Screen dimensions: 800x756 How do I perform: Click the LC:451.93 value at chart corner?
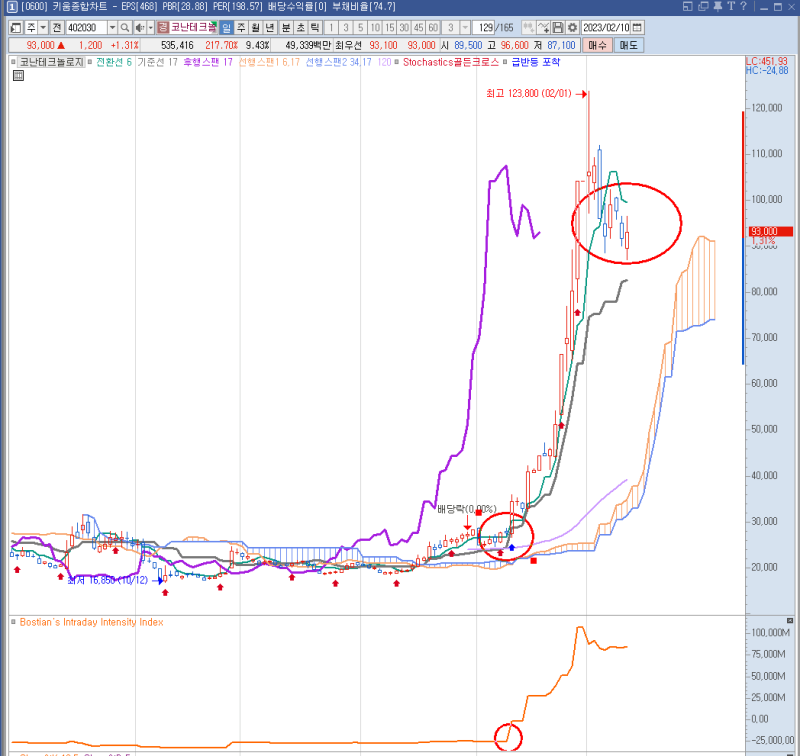point(767,62)
